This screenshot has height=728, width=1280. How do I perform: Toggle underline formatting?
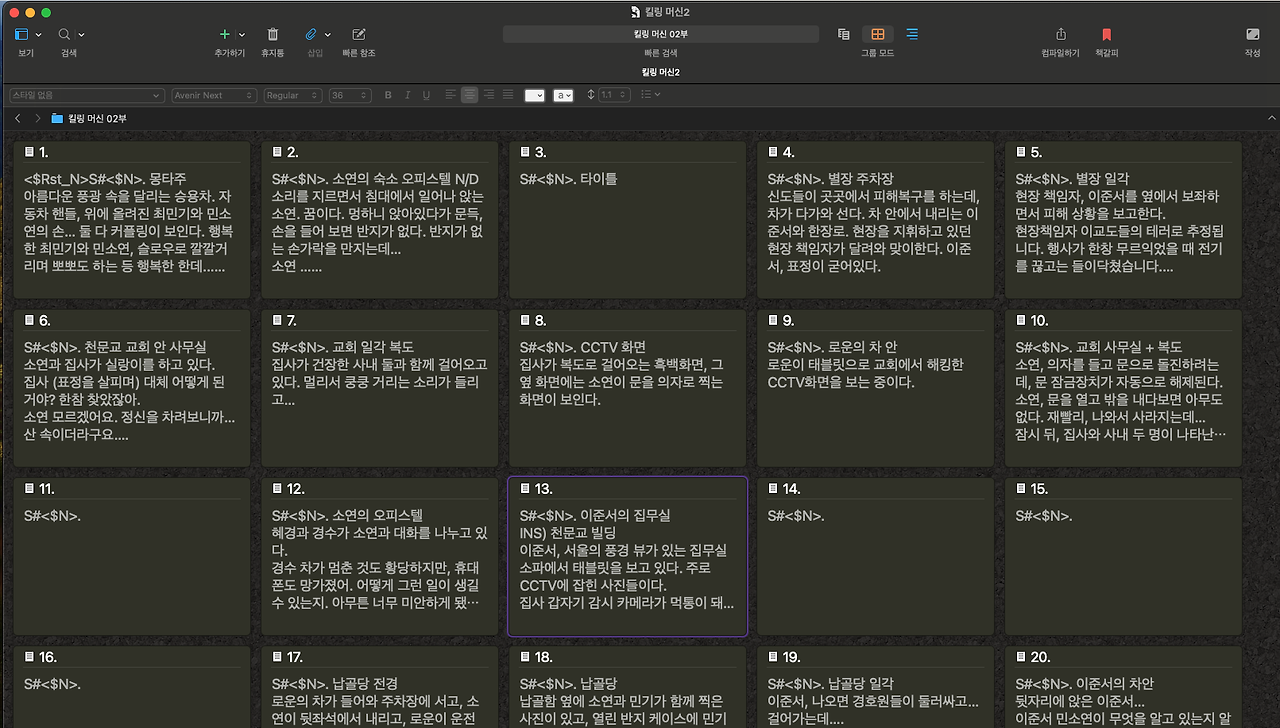tap(426, 95)
